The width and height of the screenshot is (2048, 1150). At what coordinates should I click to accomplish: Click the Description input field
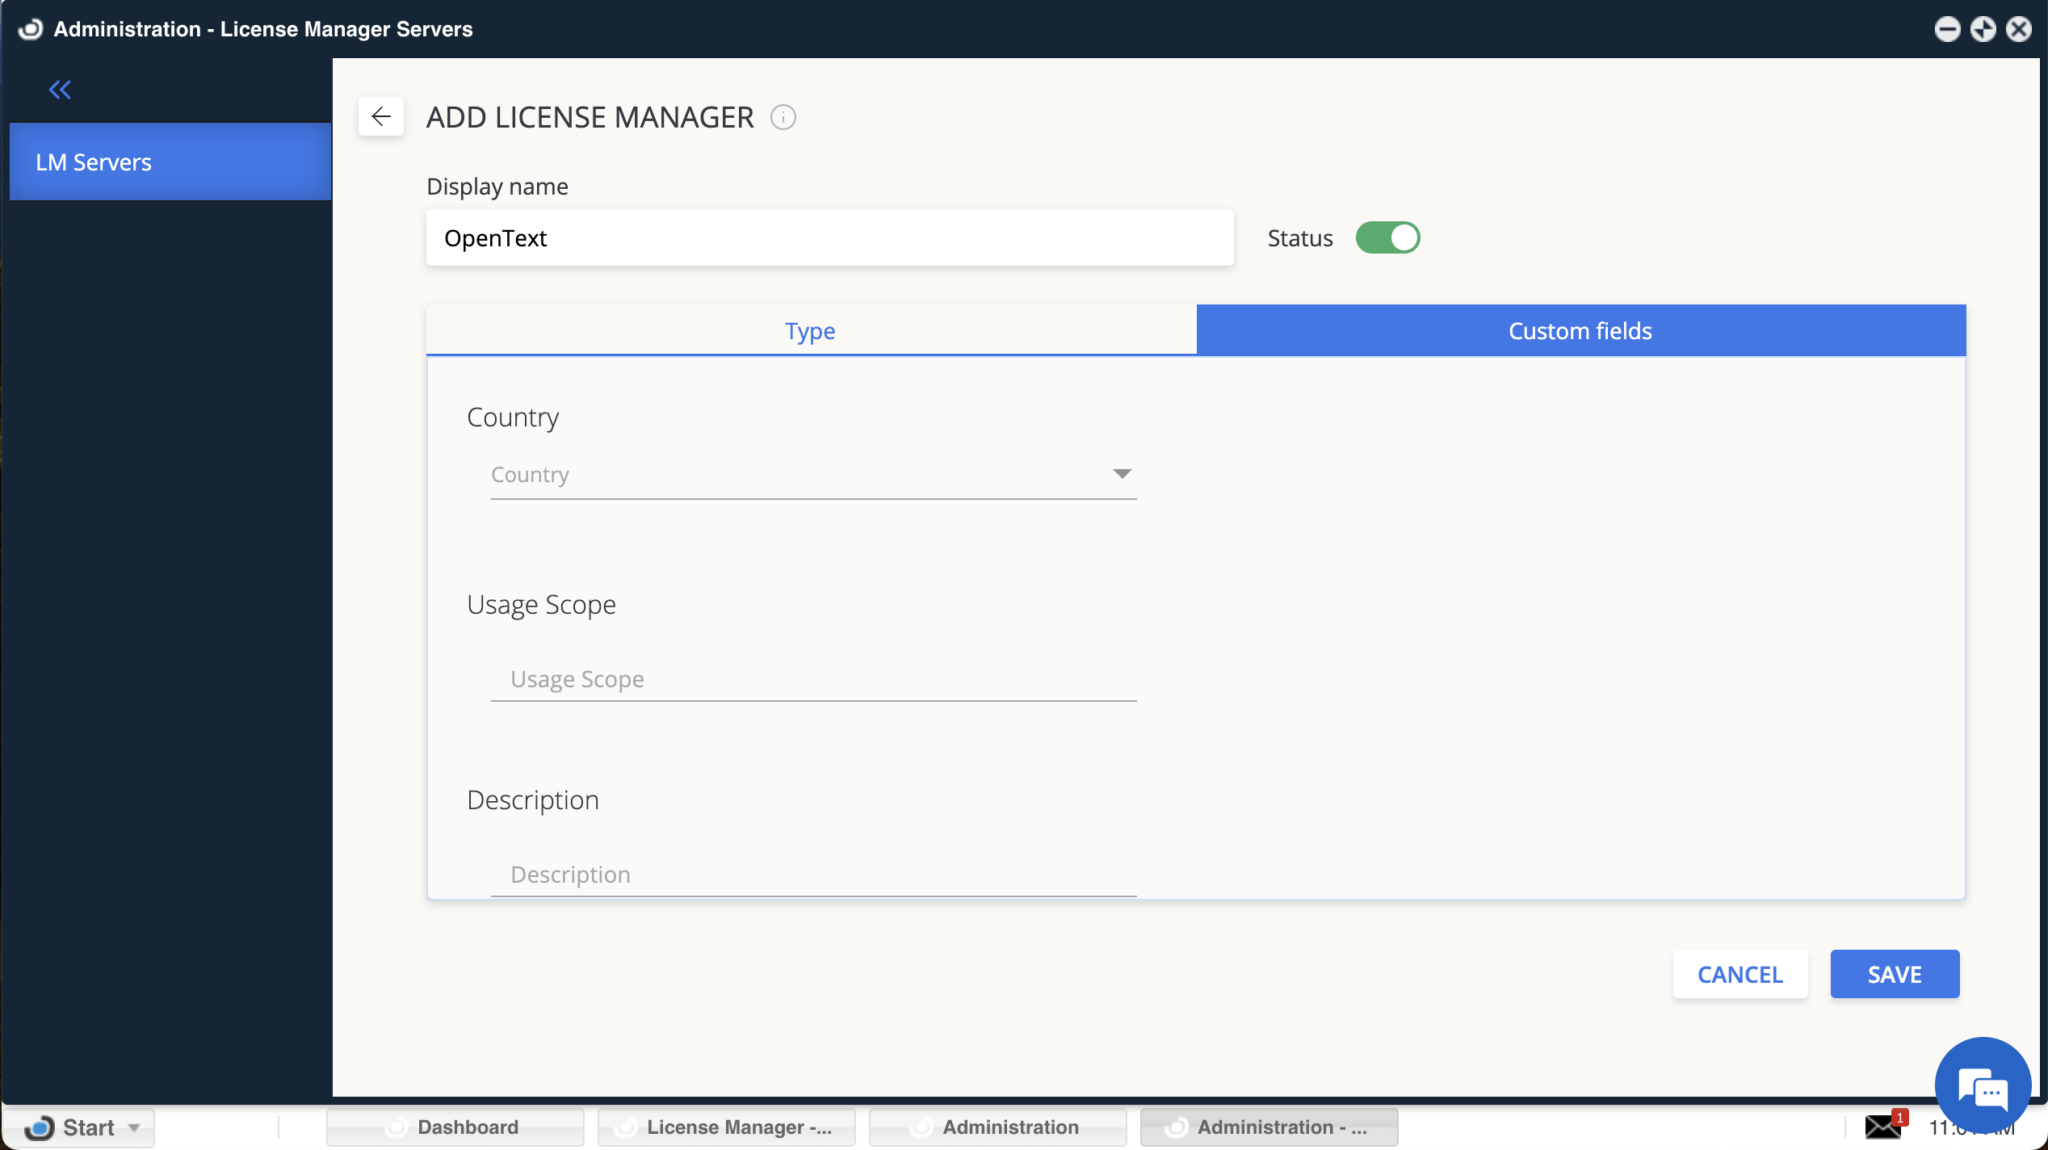point(812,874)
